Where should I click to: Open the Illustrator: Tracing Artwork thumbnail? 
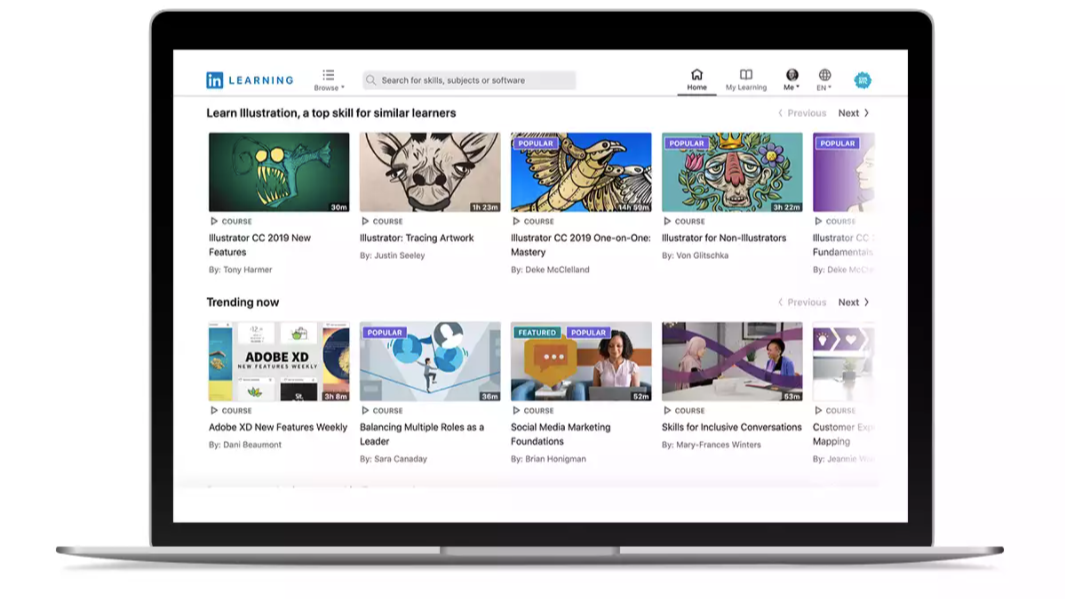point(430,172)
